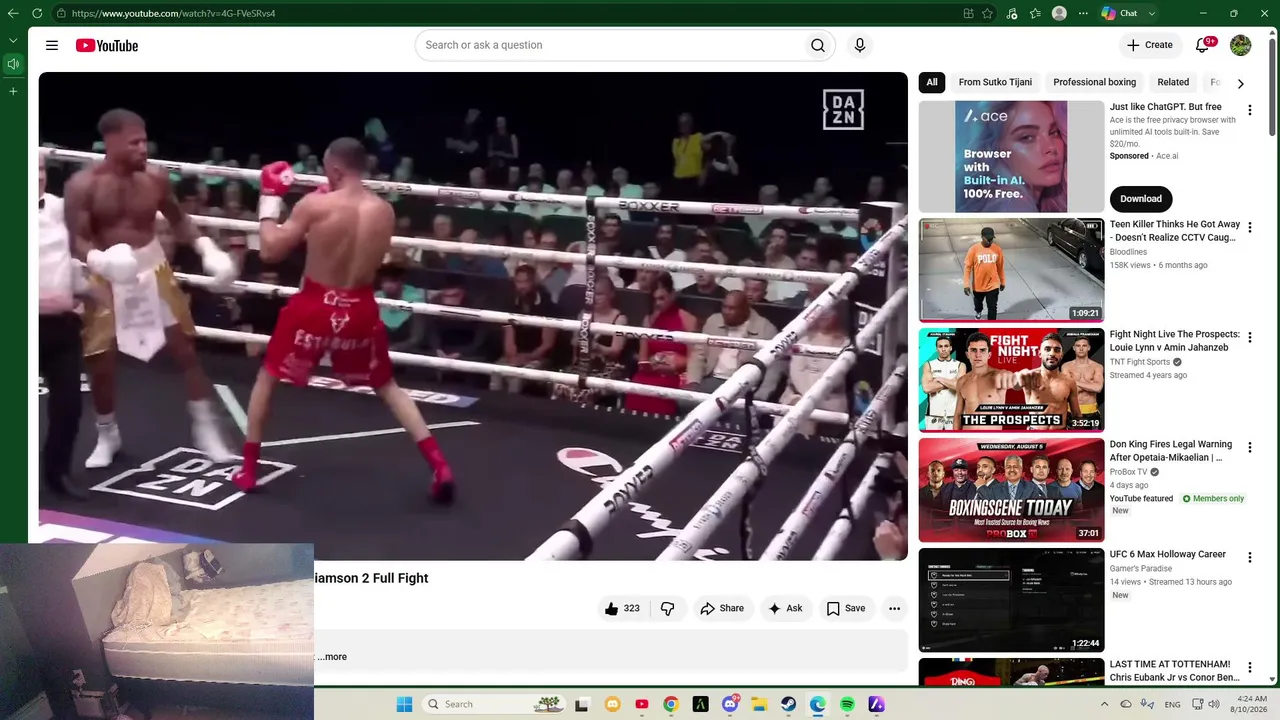Click the Windows taskbar Search box
The width and height of the screenshot is (1280, 720).
(494, 704)
